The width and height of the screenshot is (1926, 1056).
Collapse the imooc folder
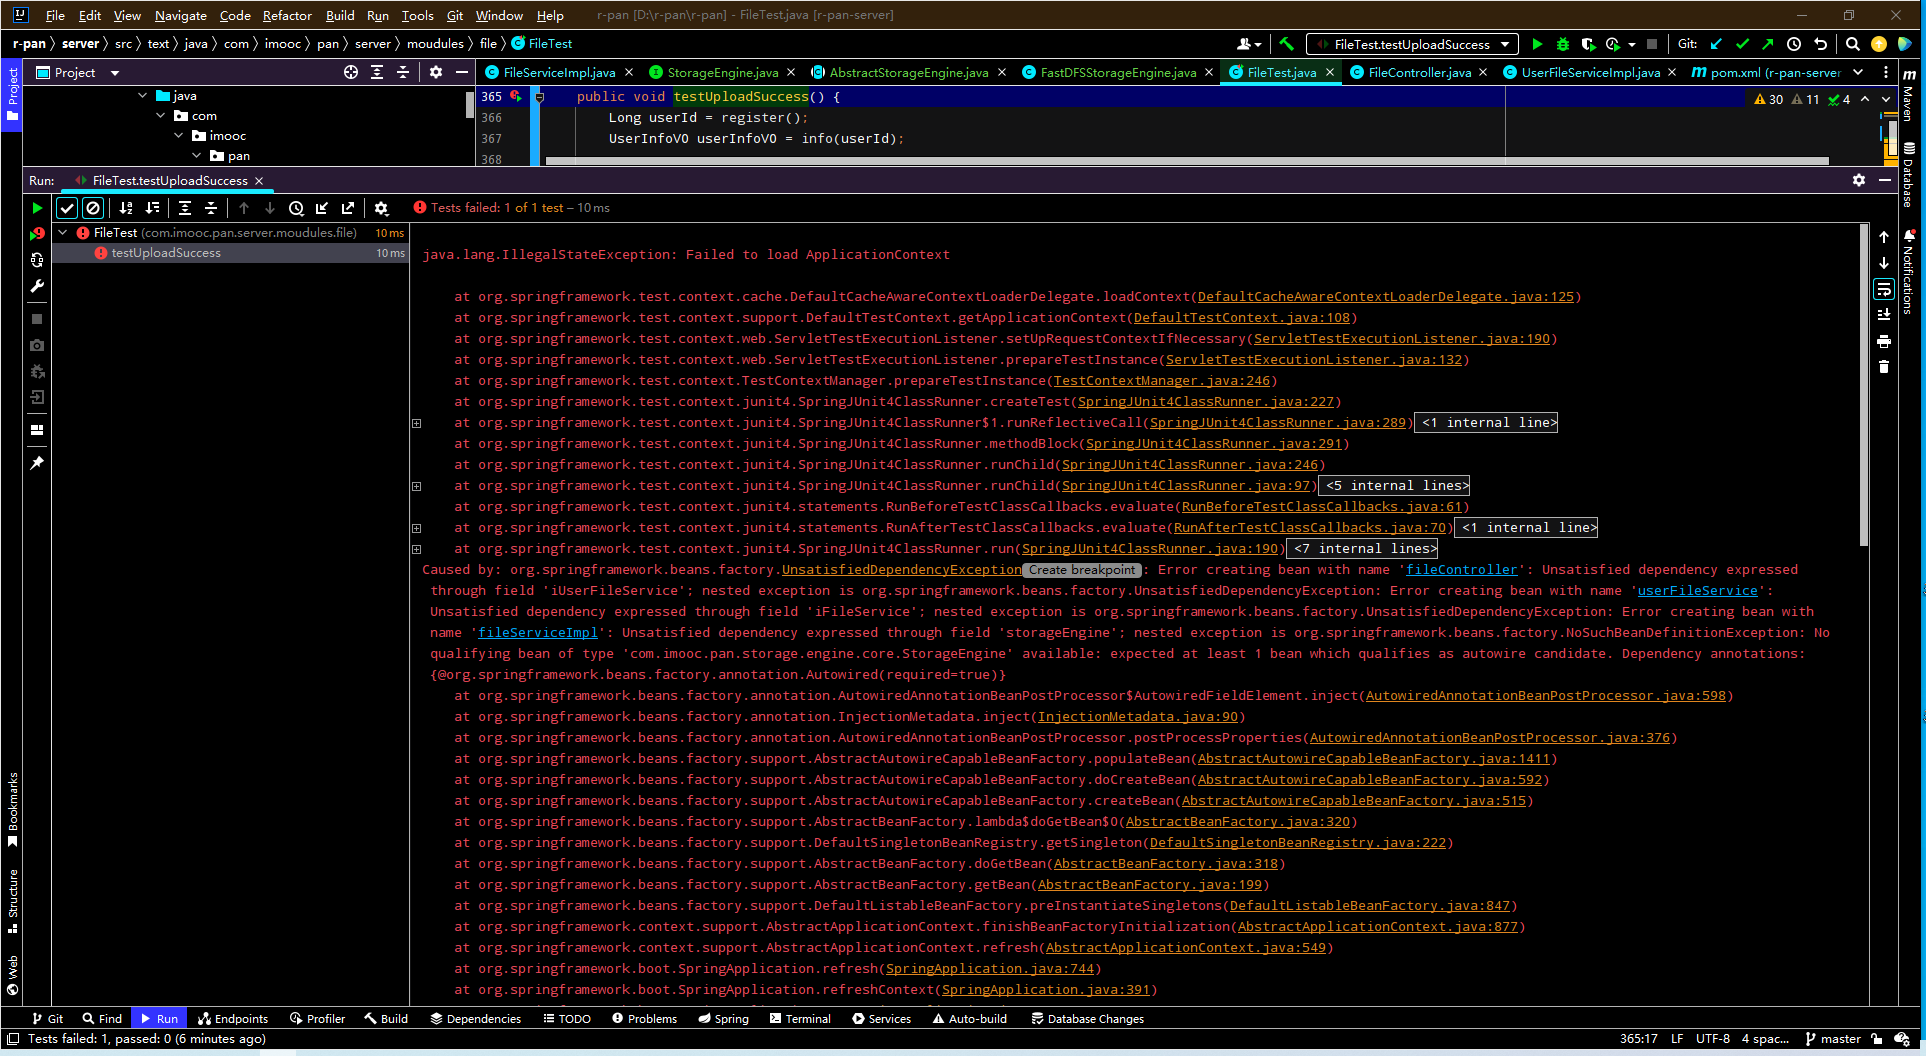click(179, 136)
